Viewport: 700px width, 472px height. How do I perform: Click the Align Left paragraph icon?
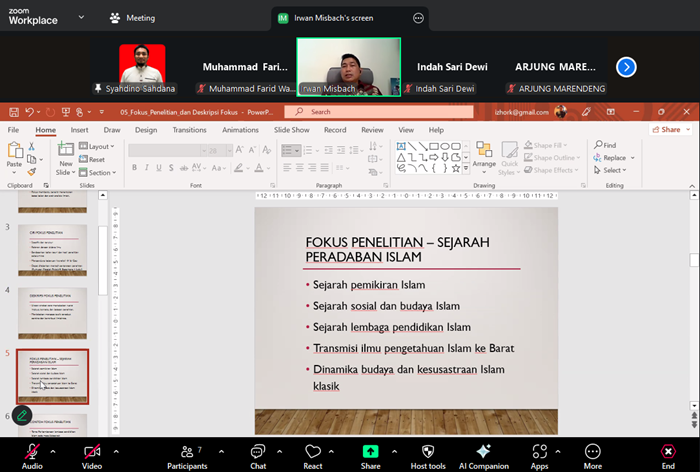tap(287, 168)
